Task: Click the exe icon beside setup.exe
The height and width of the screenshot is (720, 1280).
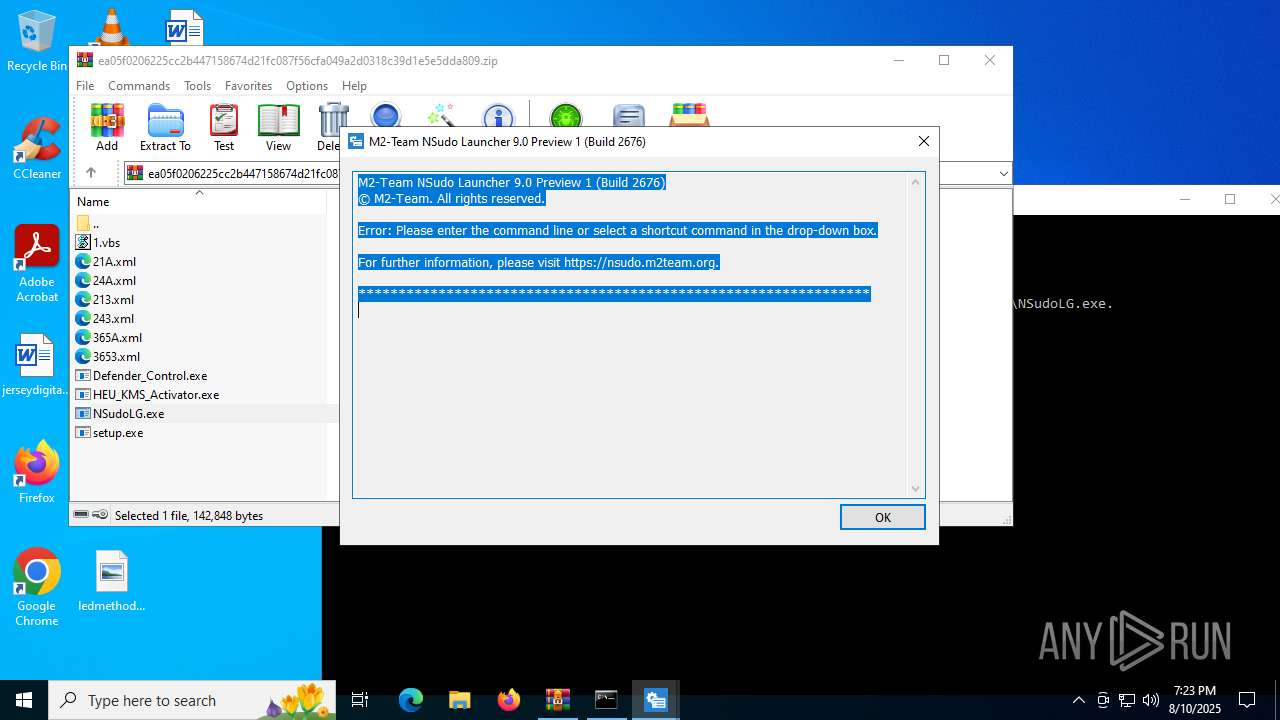Action: 83,433
